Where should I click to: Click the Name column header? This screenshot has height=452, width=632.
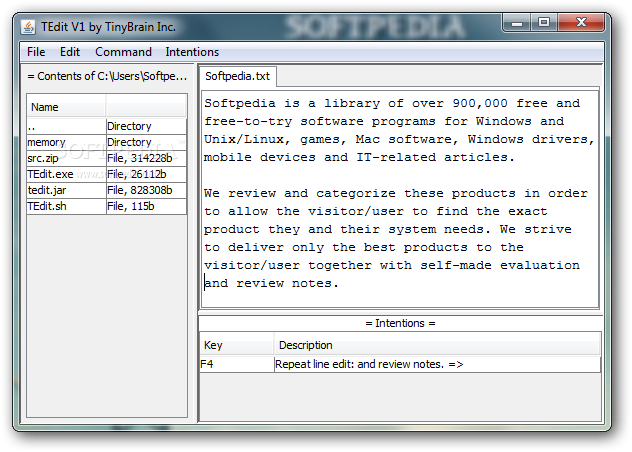(66, 107)
